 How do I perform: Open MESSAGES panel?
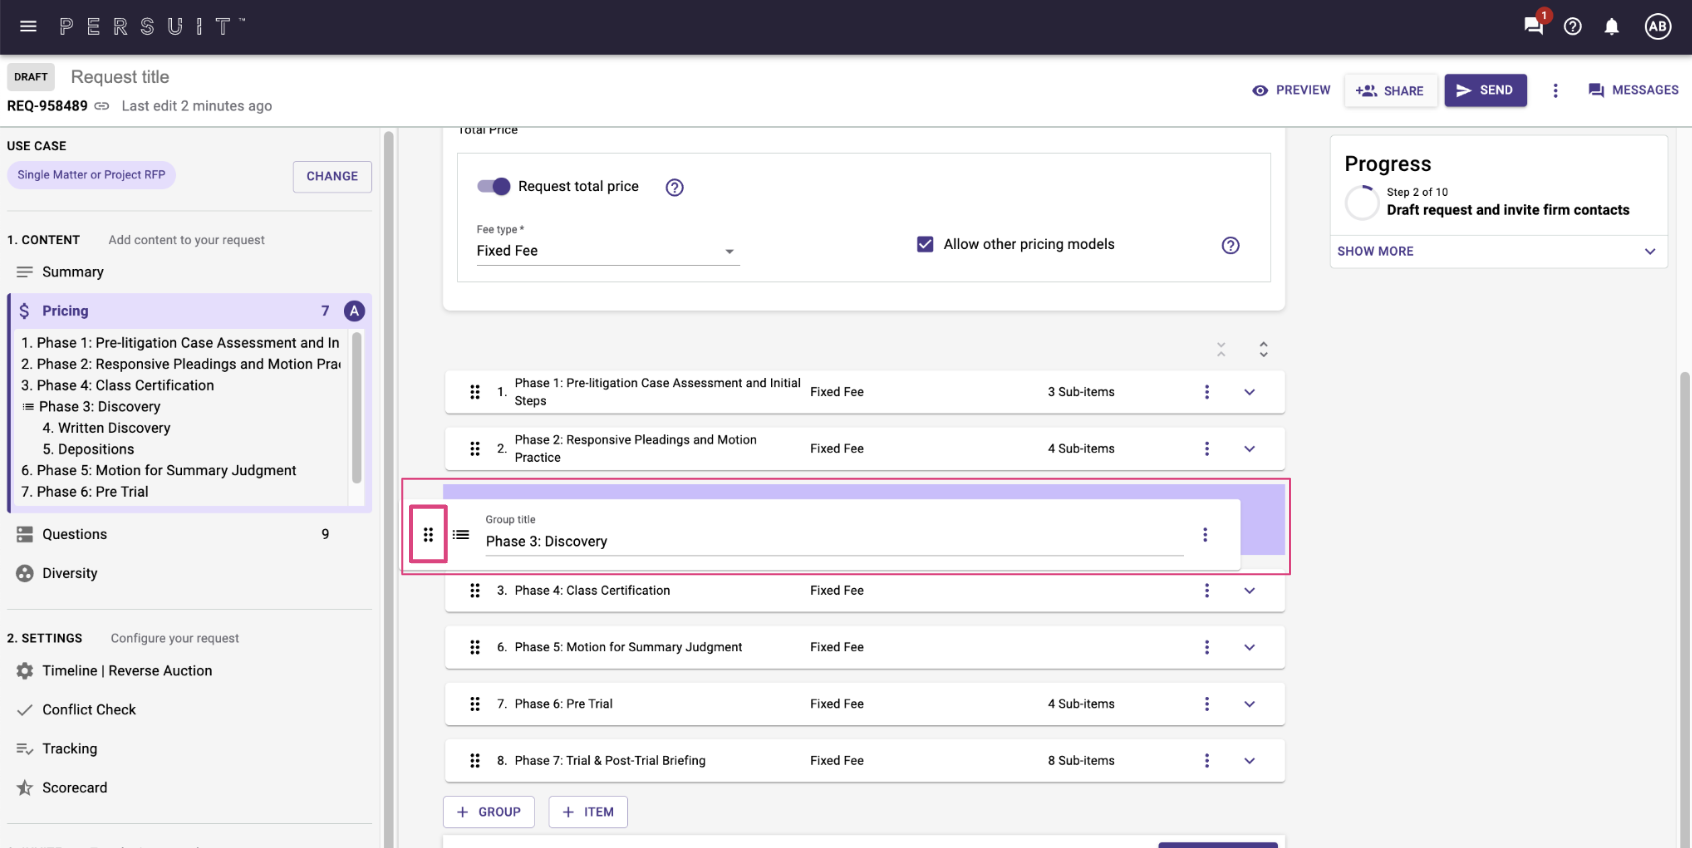(1633, 90)
